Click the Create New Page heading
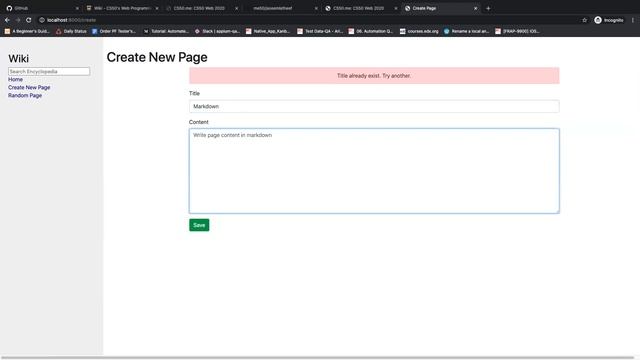This screenshot has height=360, width=640. 157,57
